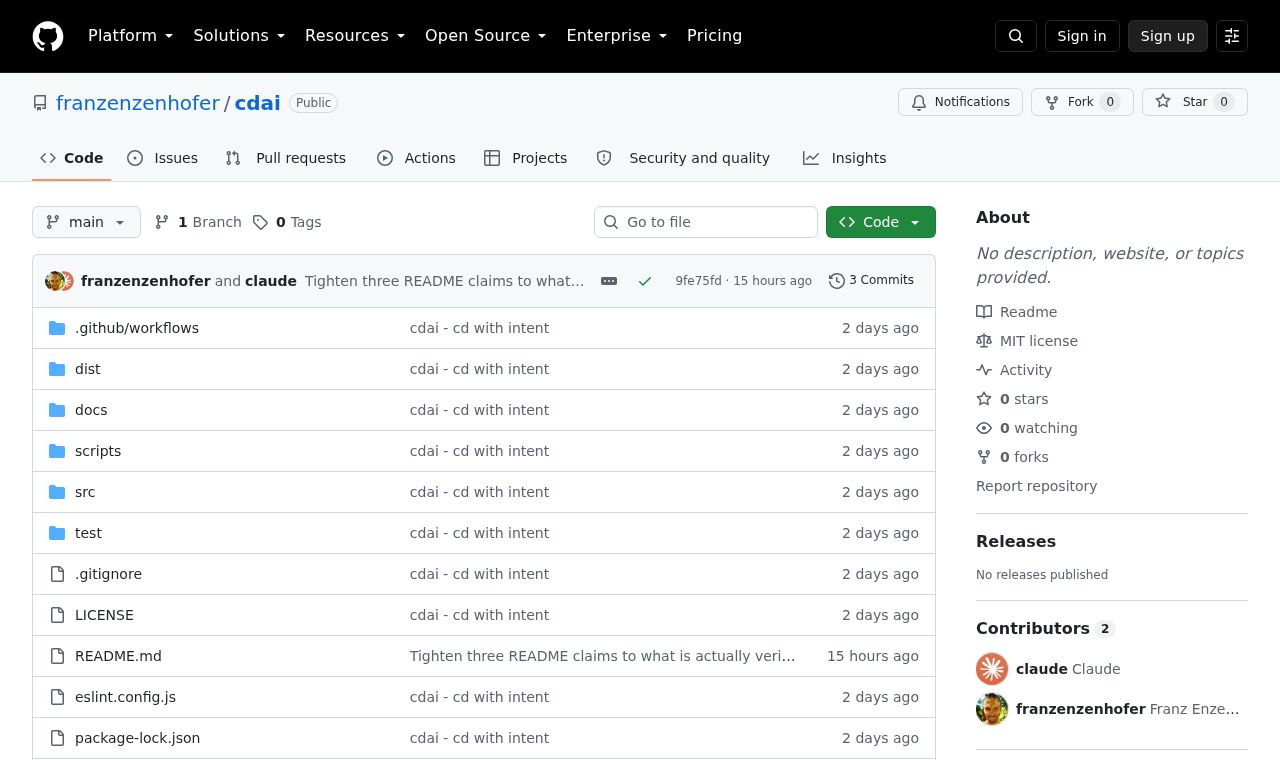View the 0 Tags link
This screenshot has width=1280, height=760.
[287, 222]
